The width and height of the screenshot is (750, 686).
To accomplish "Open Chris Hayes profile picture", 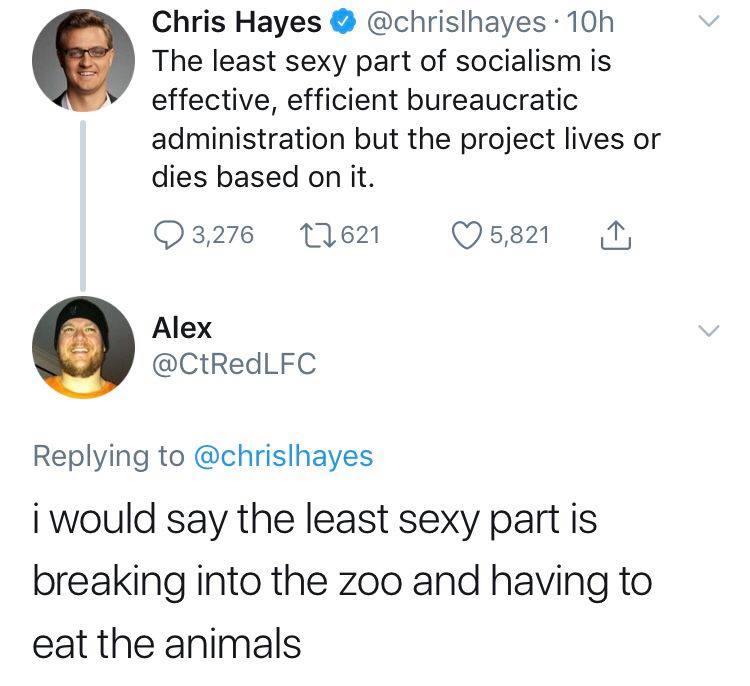I will pos(83,60).
